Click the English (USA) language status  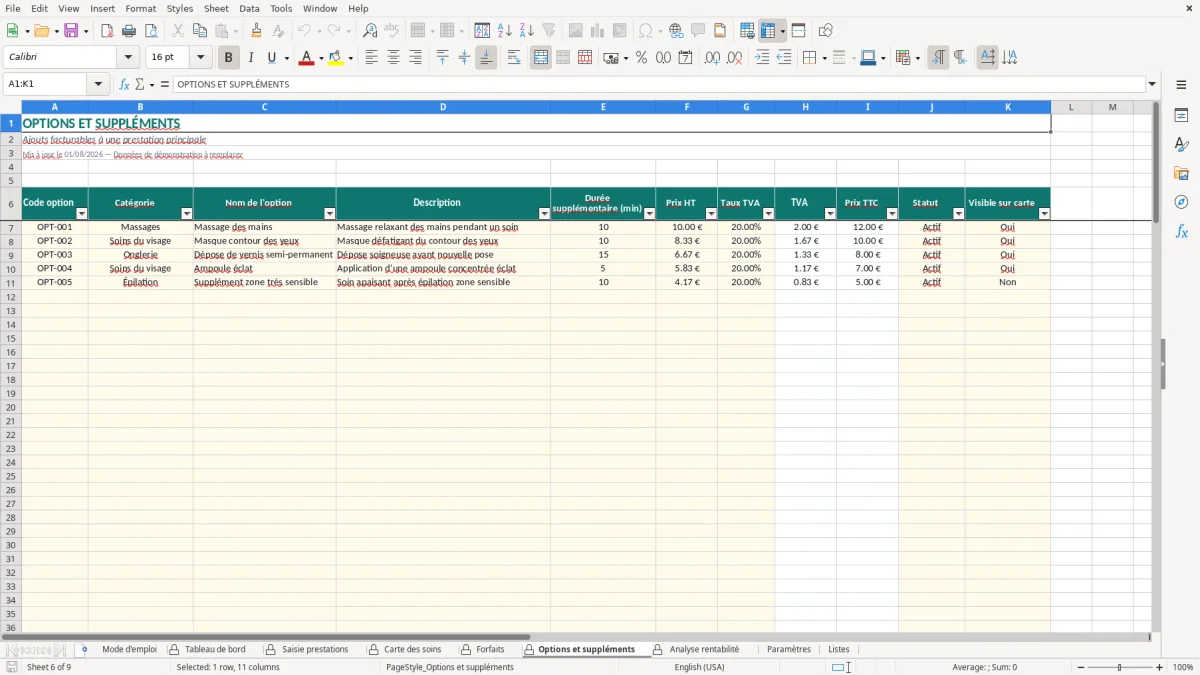pos(700,667)
